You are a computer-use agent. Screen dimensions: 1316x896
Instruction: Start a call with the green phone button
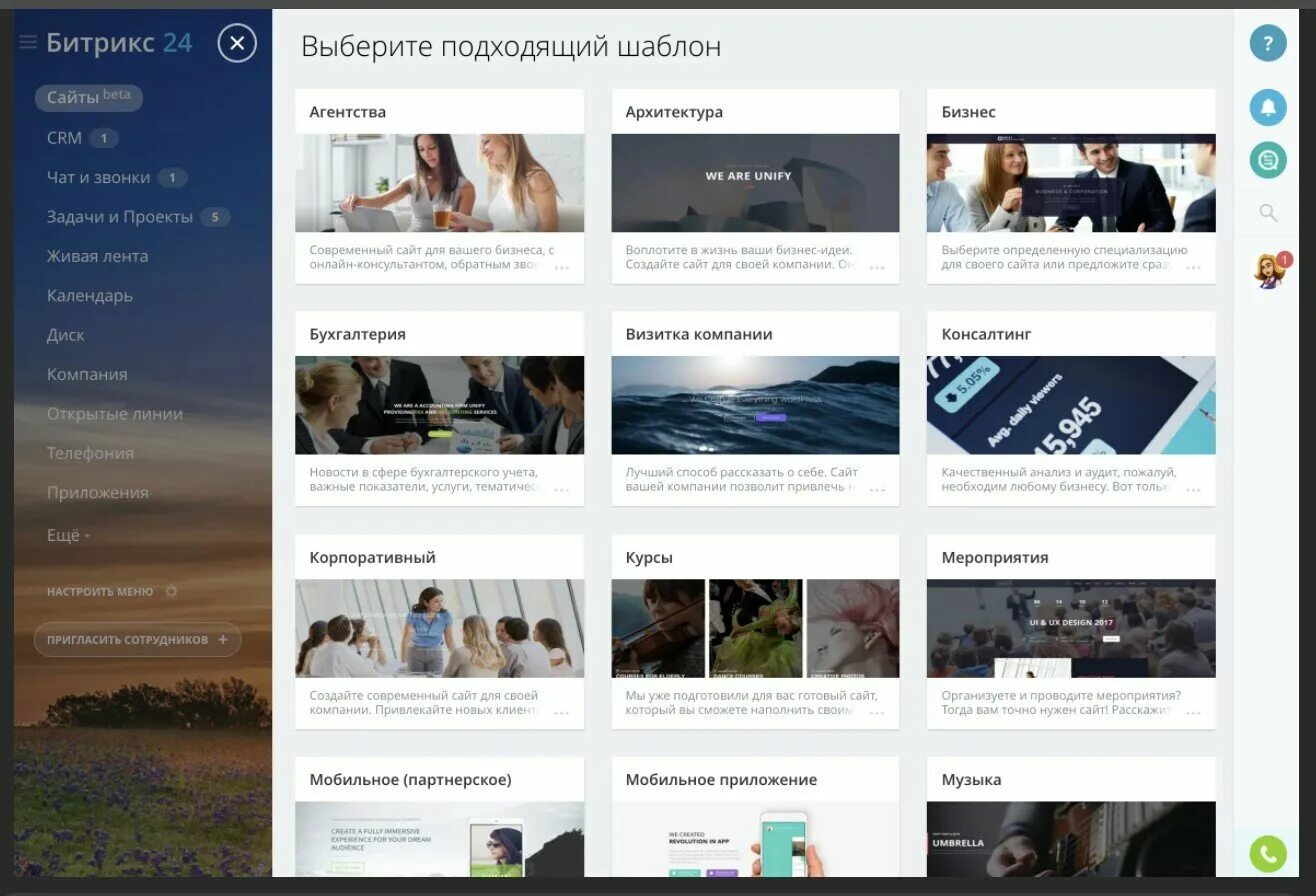click(x=1268, y=854)
